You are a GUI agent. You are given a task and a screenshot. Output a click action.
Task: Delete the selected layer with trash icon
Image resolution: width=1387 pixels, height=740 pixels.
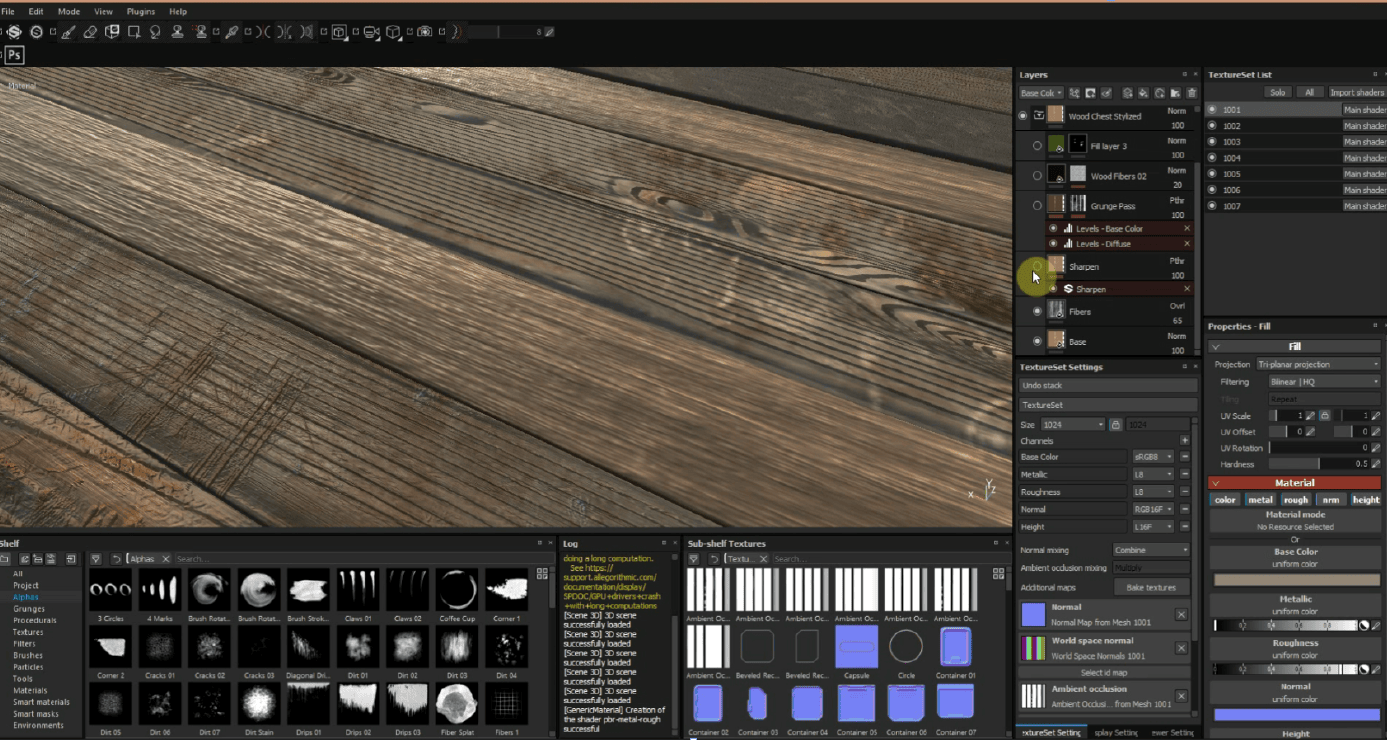pos(1191,93)
